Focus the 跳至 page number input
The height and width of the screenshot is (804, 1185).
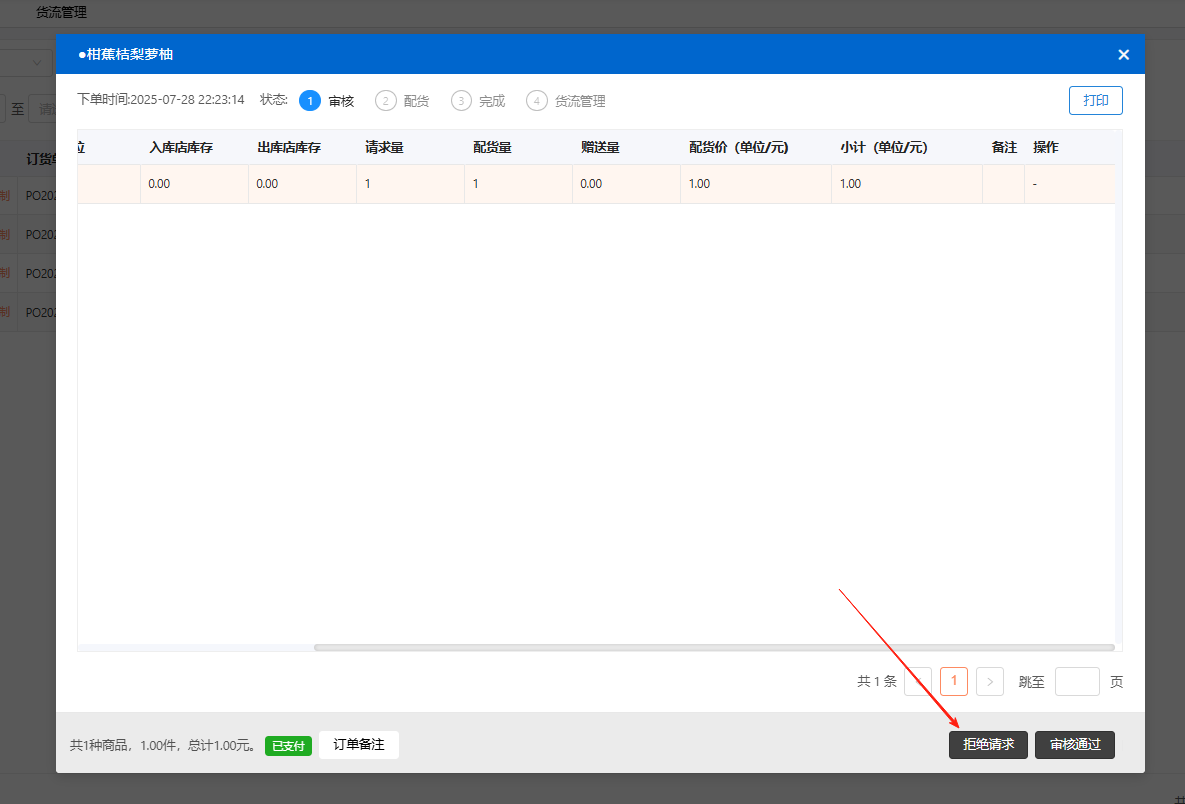1077,682
